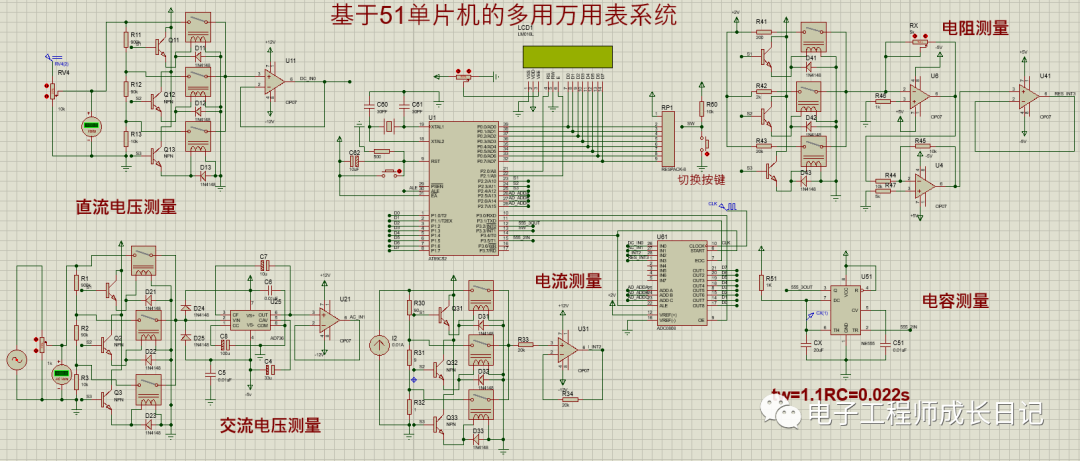
Task: Click the U11 OP07 op-amp symbol
Action: pos(273,81)
